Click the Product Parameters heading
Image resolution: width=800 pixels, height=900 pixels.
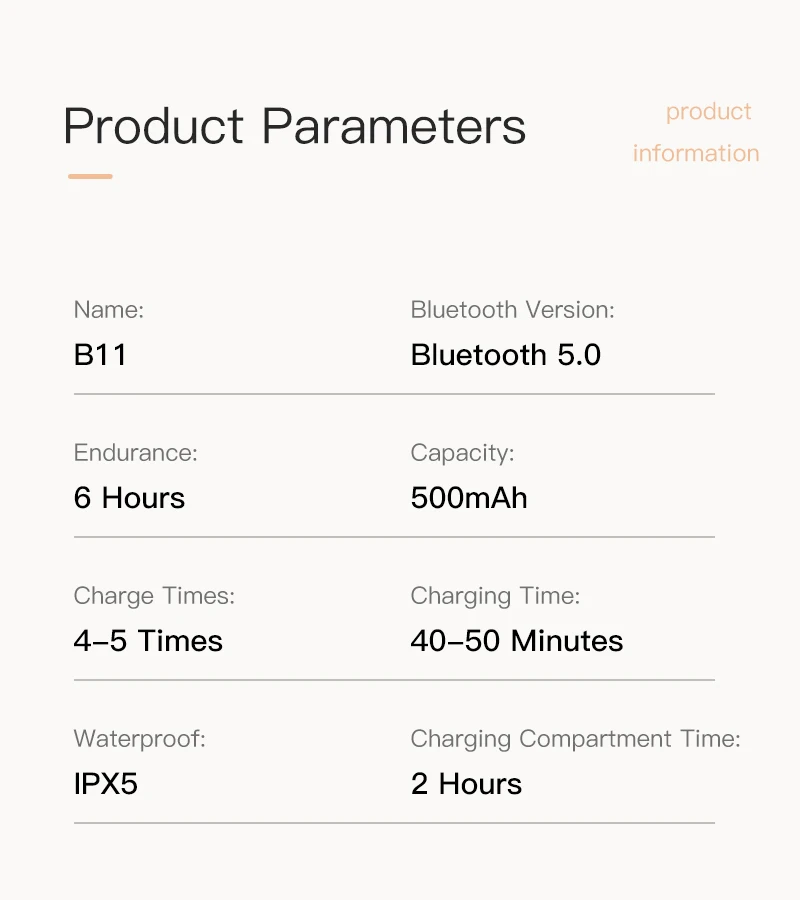coord(294,126)
